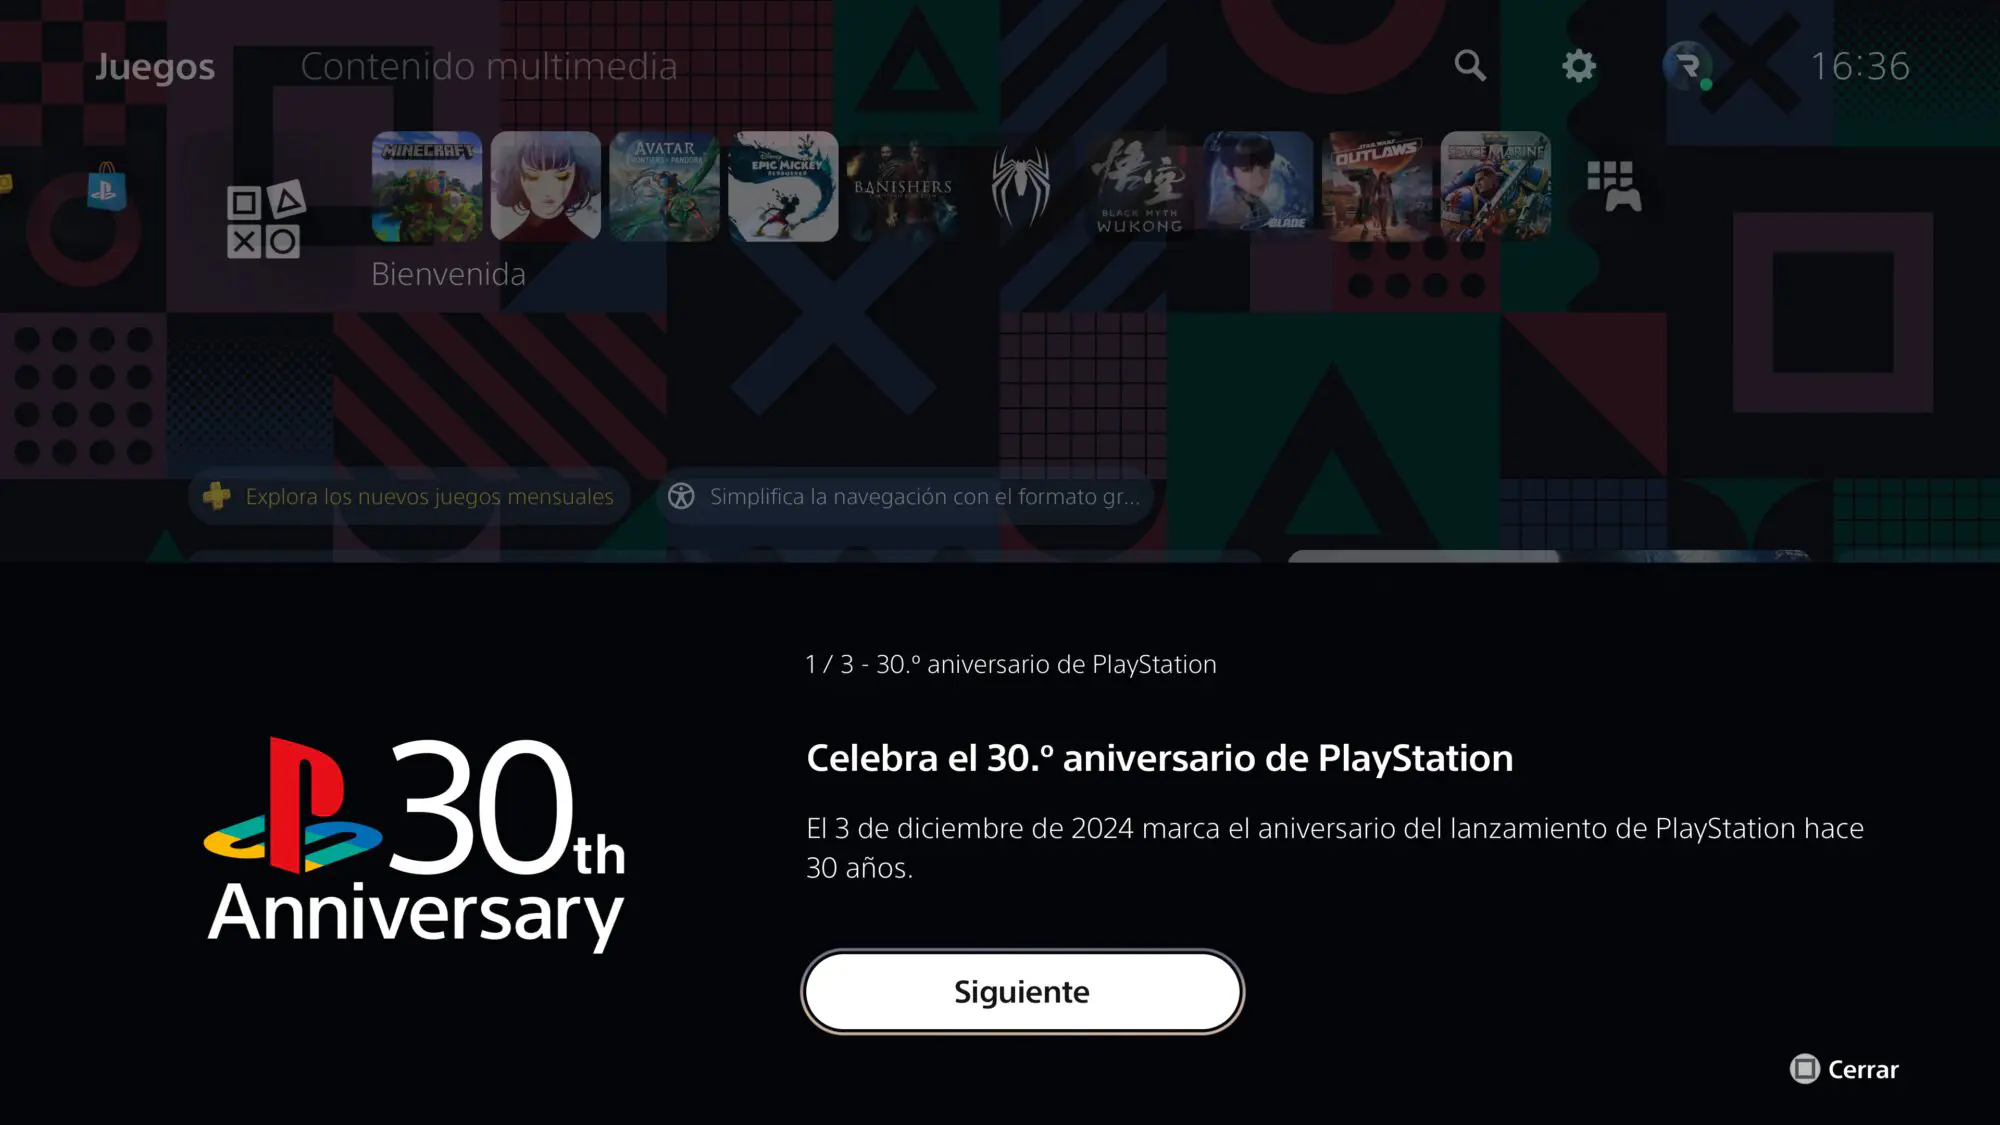Select the Stellar Blade game tile
Viewport: 2000px width, 1125px height.
[1259, 186]
